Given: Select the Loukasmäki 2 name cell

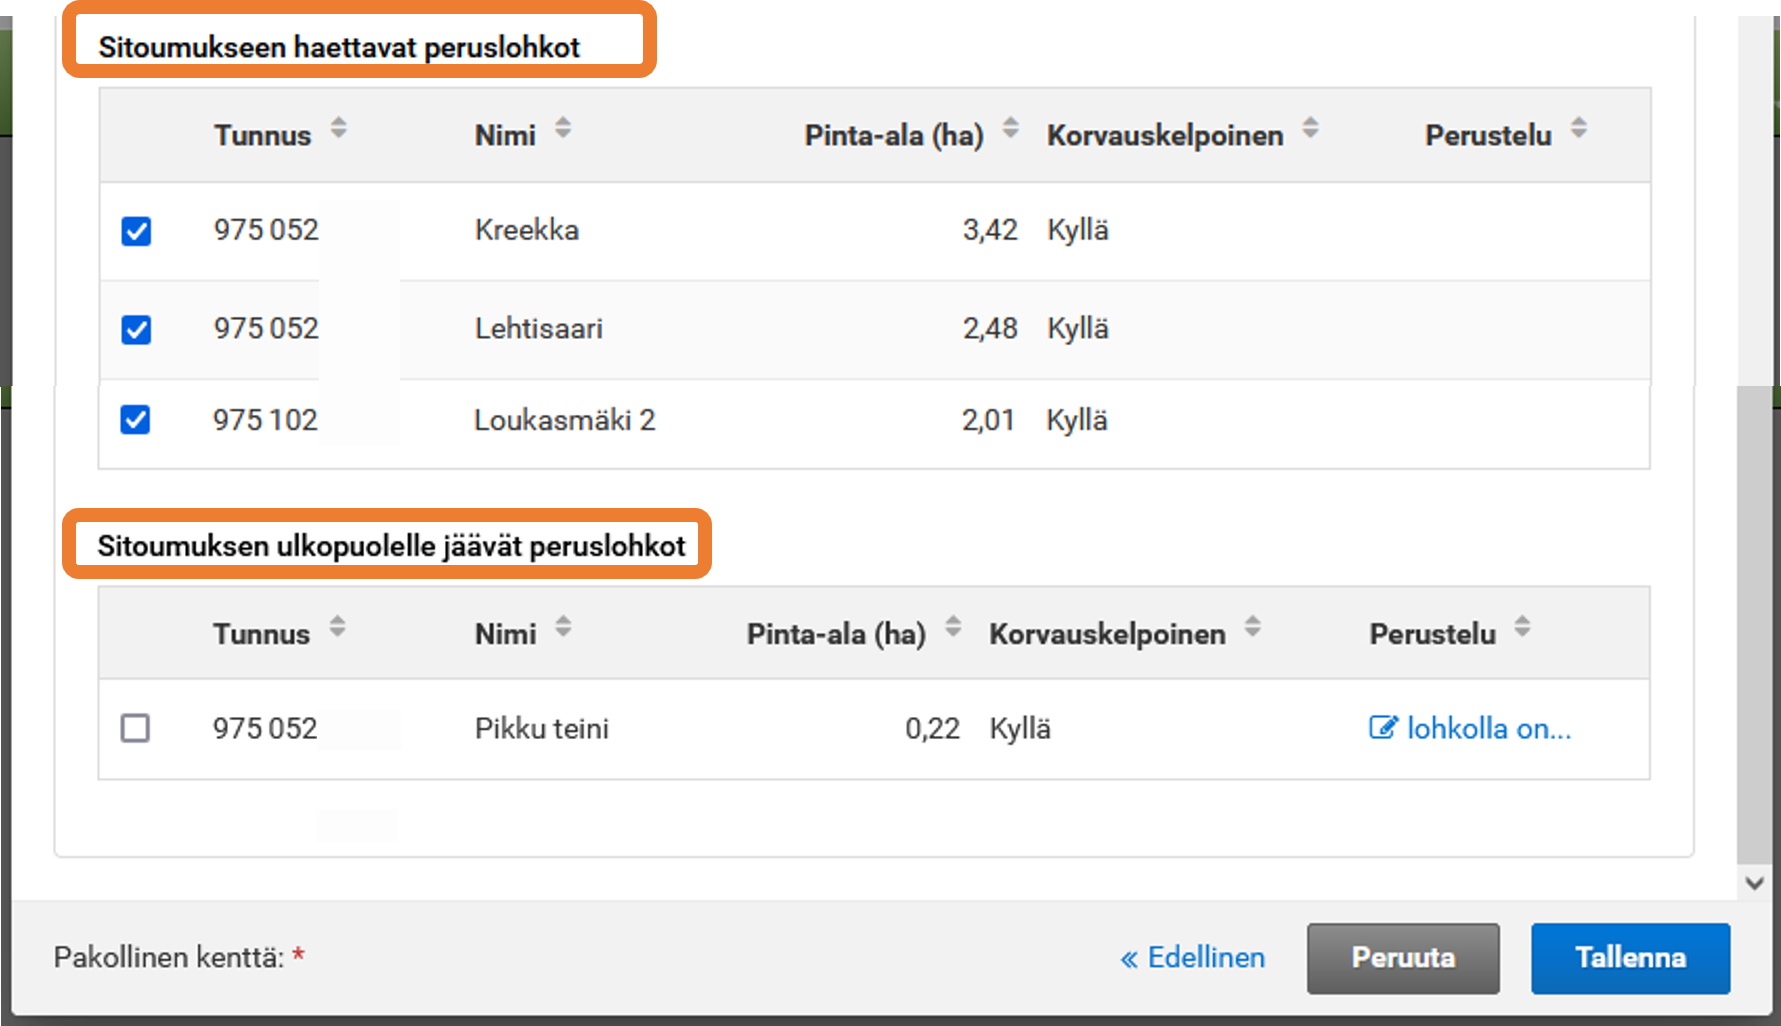Looking at the screenshot, I should [564, 420].
